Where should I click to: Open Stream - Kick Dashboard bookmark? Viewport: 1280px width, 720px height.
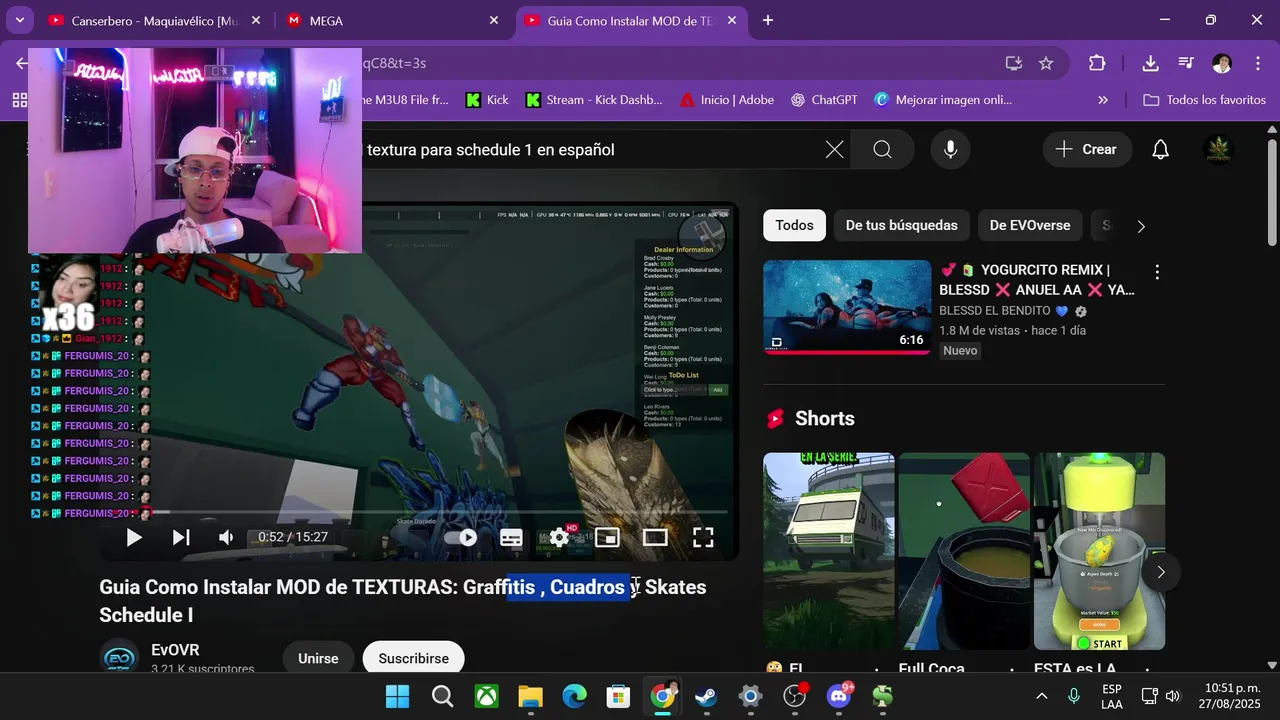tap(594, 100)
